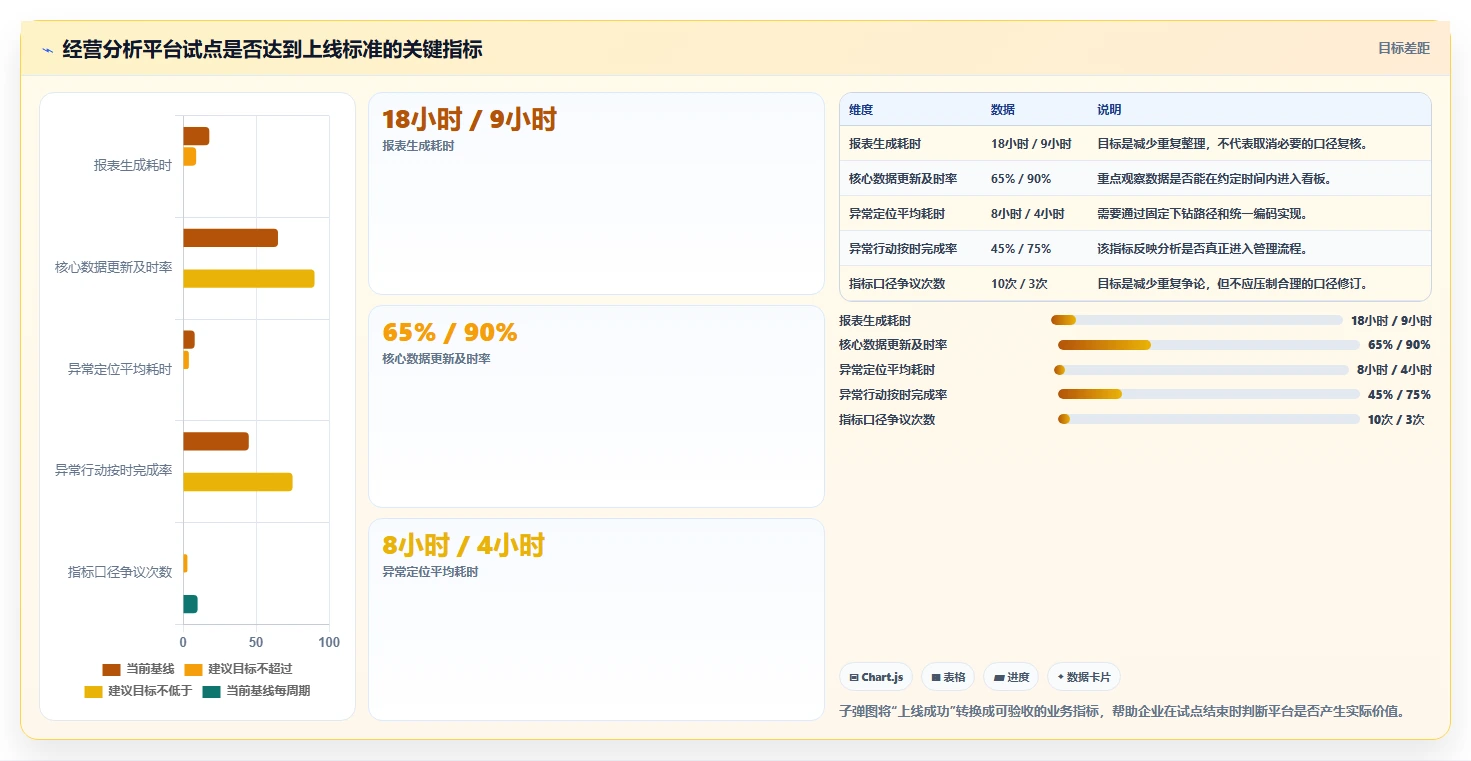Click the 目标差距 label in header
Image resolution: width=1471 pixels, height=761 pixels.
point(1404,48)
